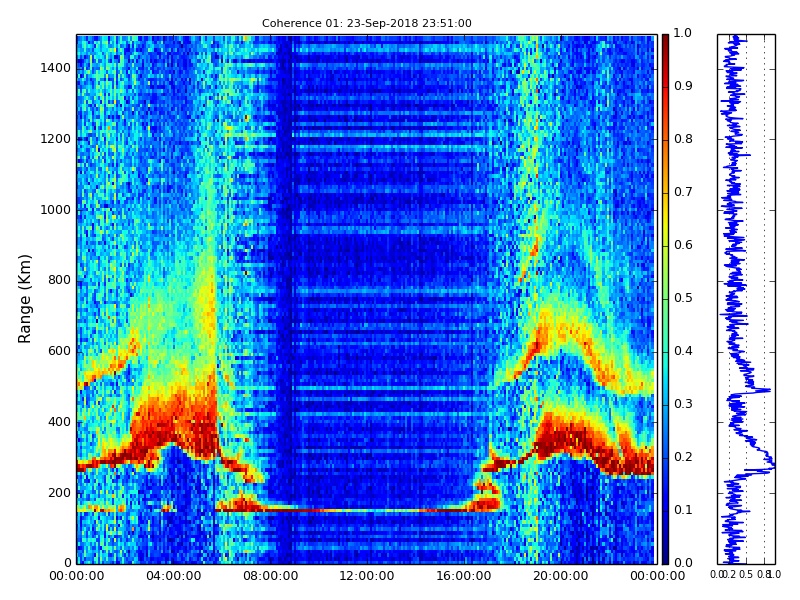This screenshot has width=800, height=600.
Task: Click the 04:00:00 time axis label
Action: 173,576
